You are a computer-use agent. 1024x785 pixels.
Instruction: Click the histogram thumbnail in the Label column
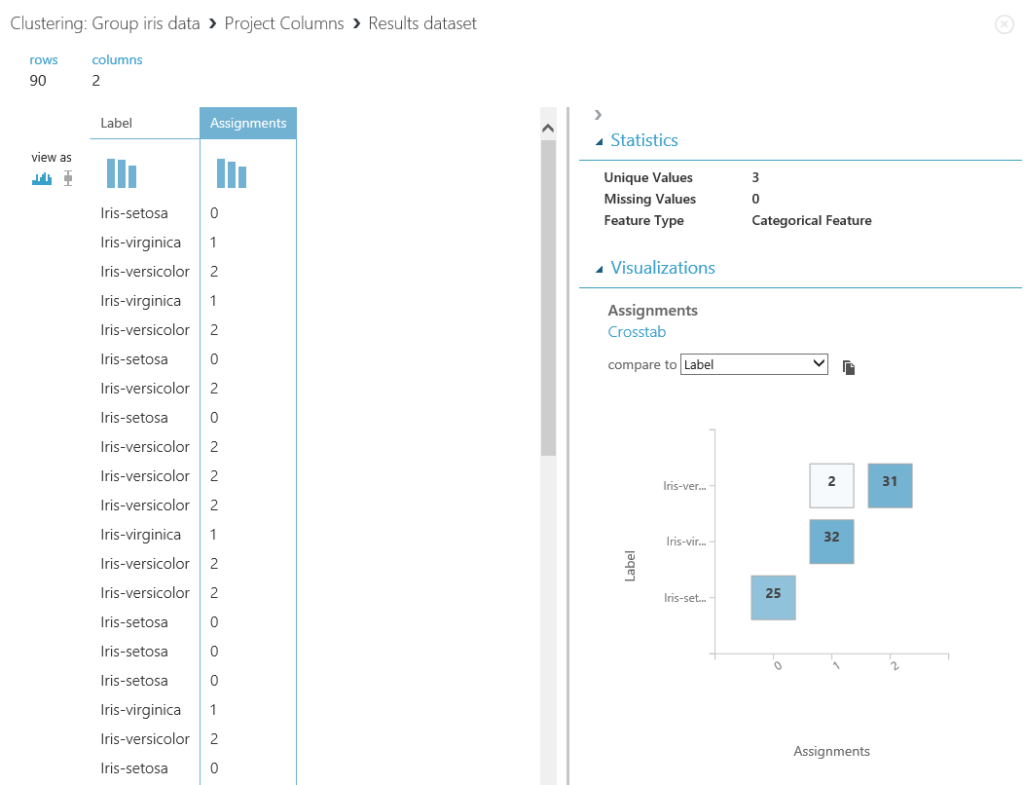pos(121,172)
